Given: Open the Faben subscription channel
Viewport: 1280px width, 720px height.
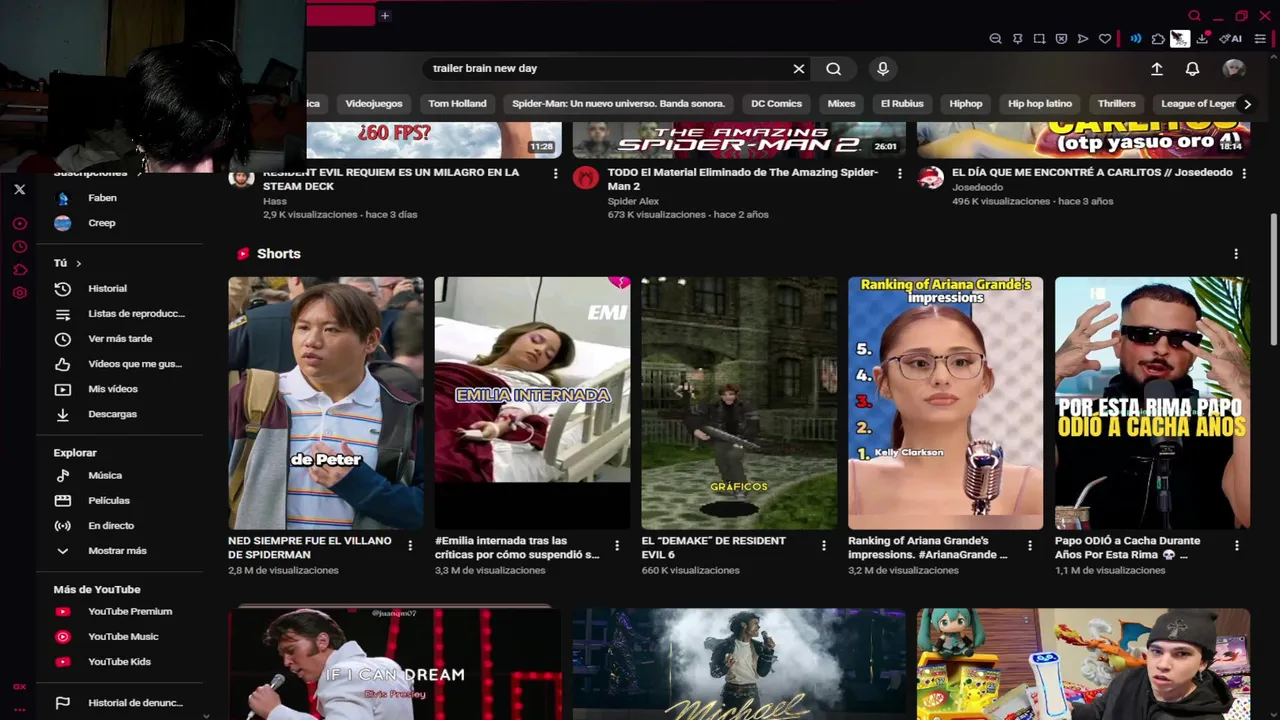Looking at the screenshot, I should coord(102,198).
